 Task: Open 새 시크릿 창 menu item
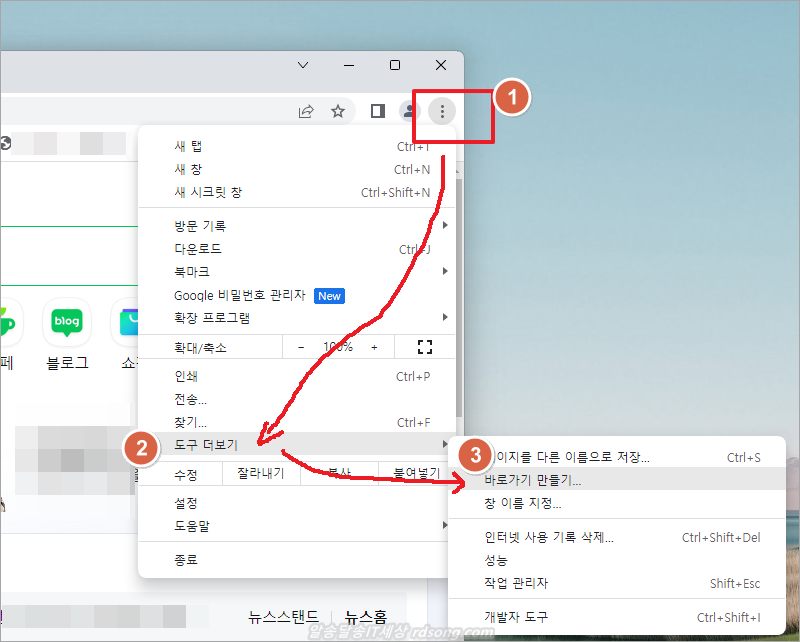(208, 192)
